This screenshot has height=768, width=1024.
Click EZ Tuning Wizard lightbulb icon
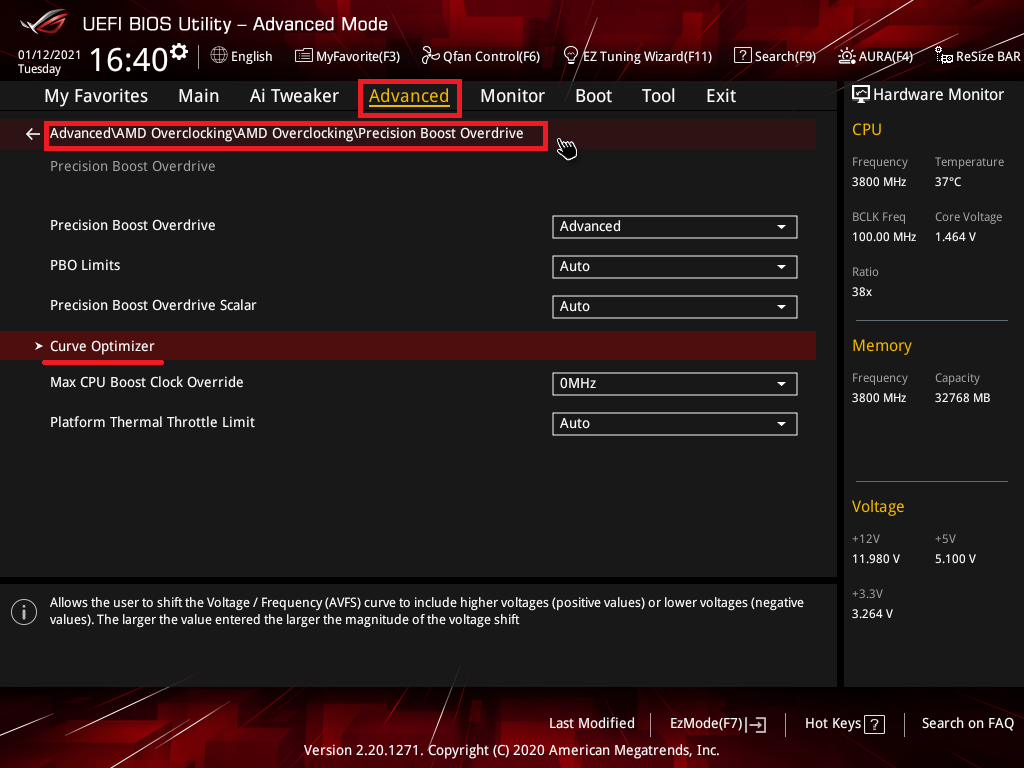coord(571,56)
